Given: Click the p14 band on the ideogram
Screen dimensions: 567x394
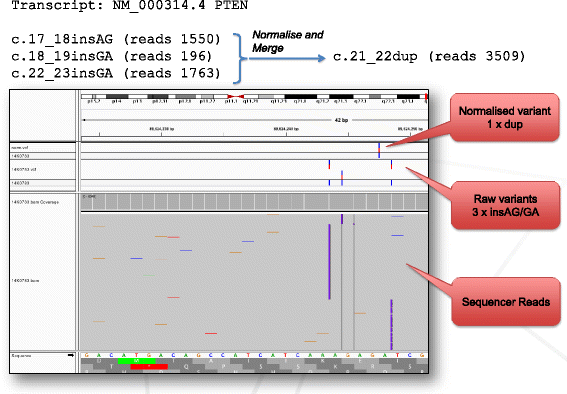Looking at the screenshot, I should coord(117,97).
